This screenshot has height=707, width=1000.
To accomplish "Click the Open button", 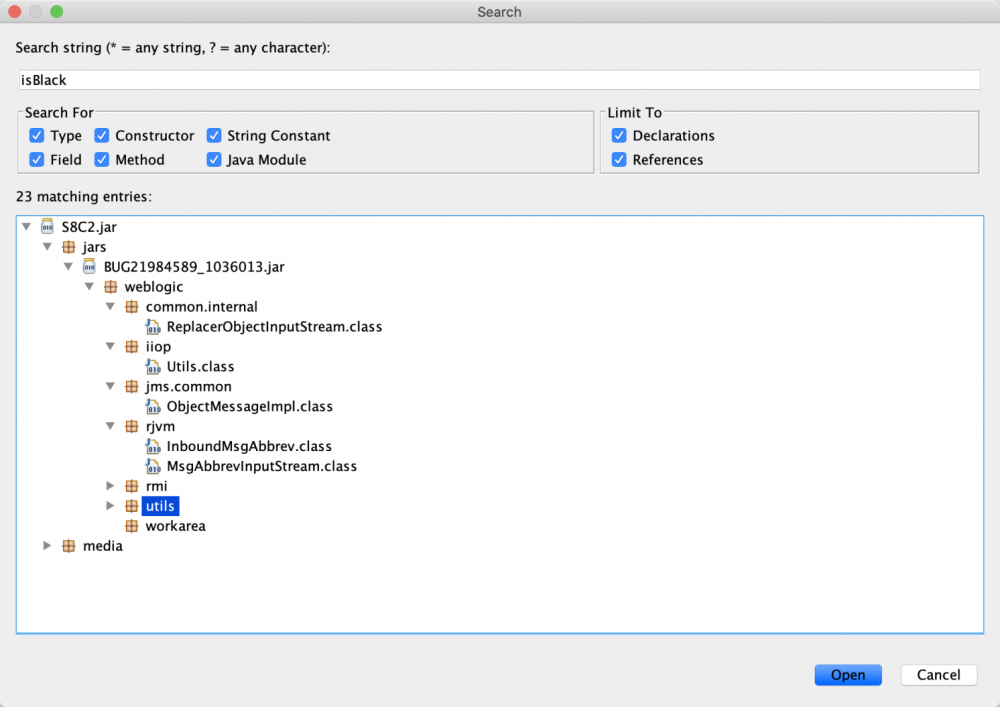I will pos(848,674).
